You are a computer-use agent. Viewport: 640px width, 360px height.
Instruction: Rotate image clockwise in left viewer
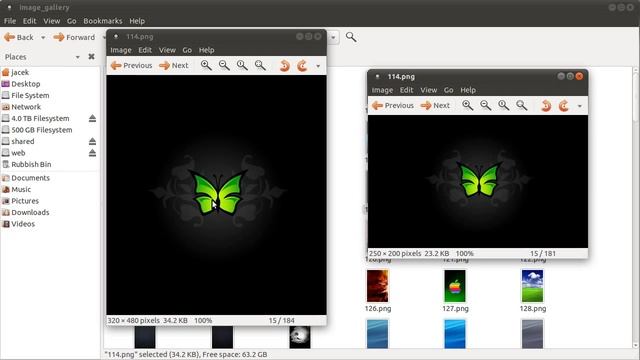(302, 65)
